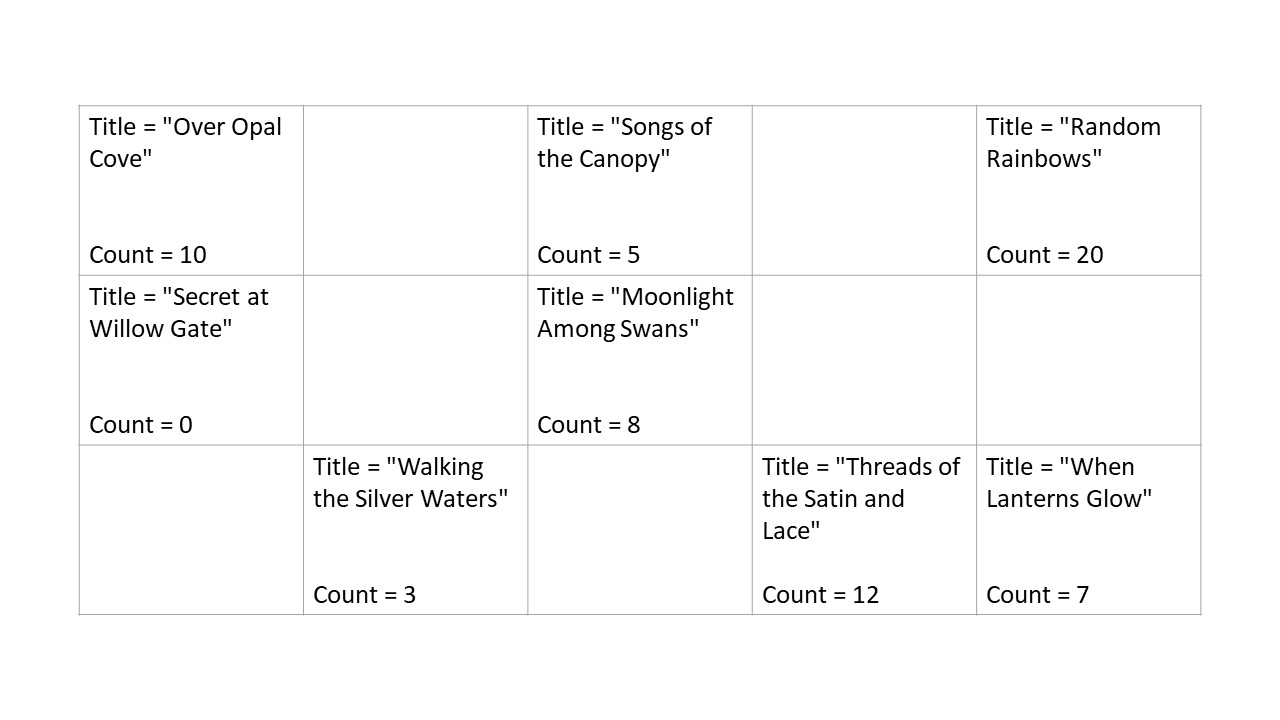Click the "Count = 8" text

588,425
